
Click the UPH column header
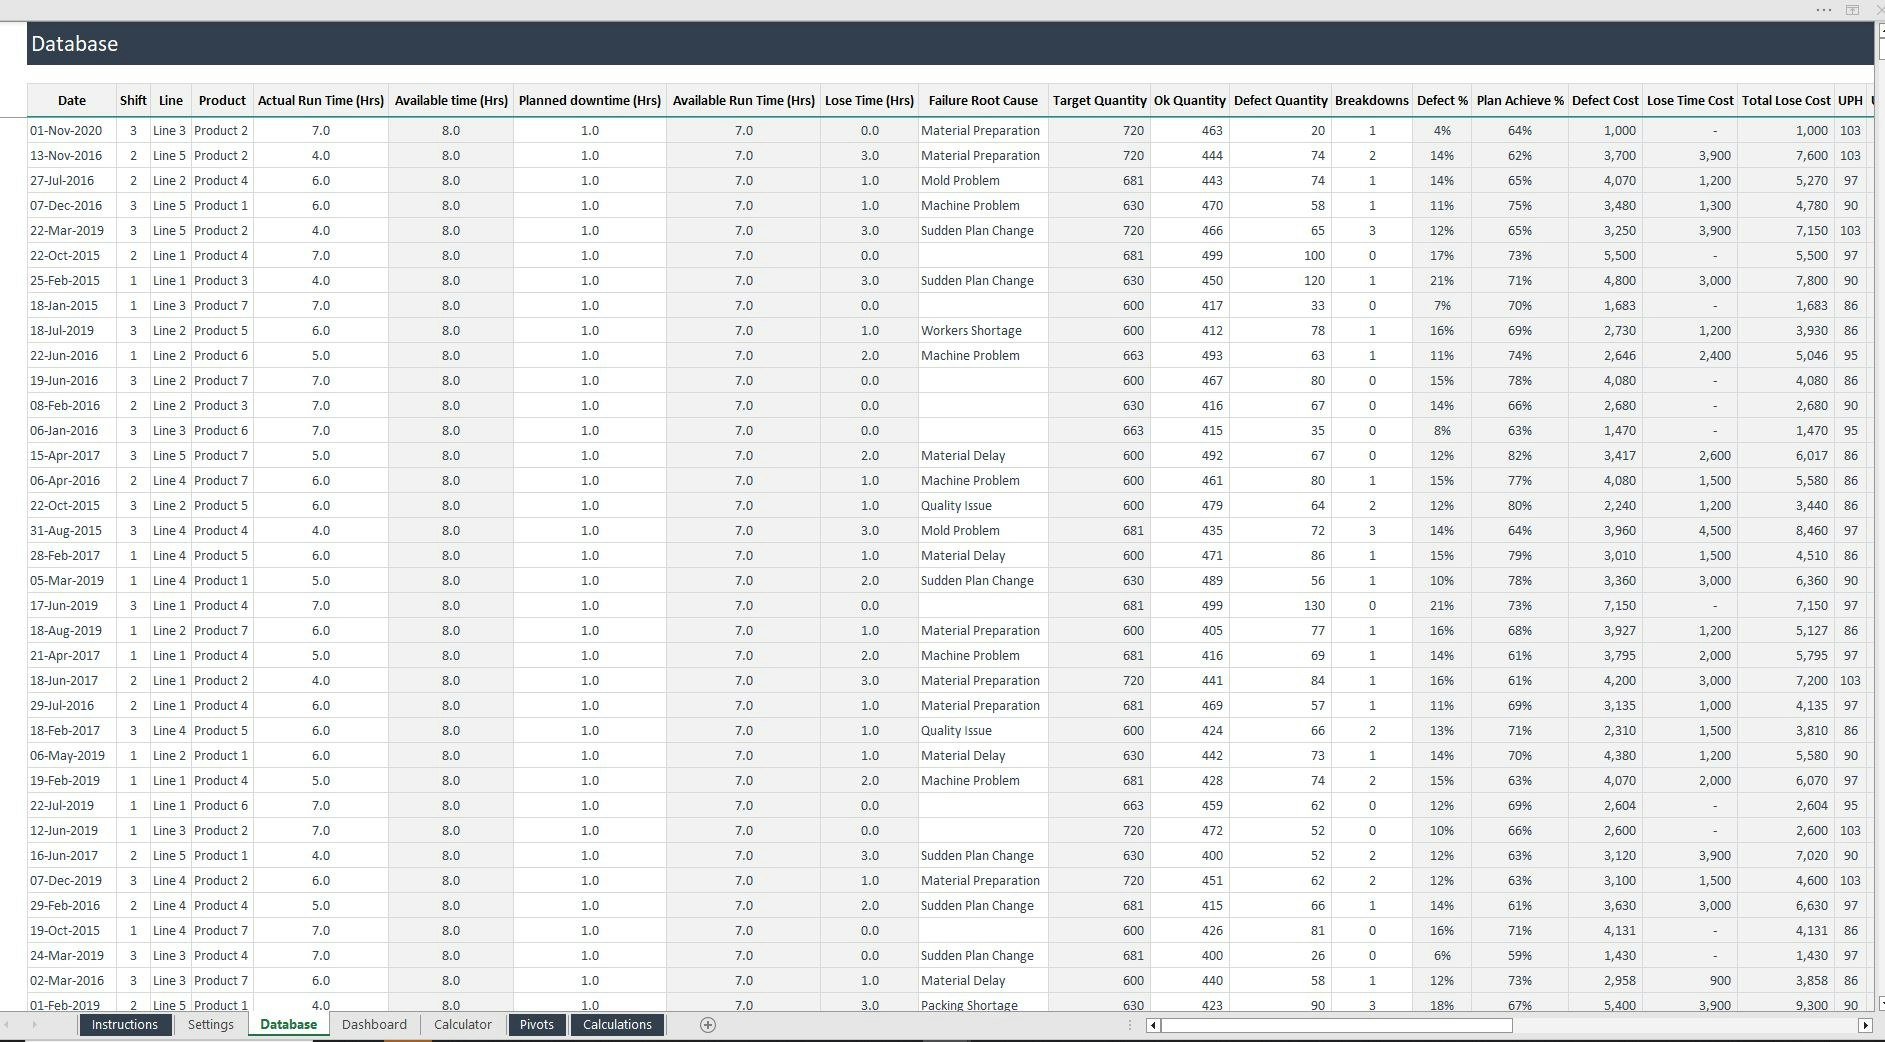pos(1851,100)
